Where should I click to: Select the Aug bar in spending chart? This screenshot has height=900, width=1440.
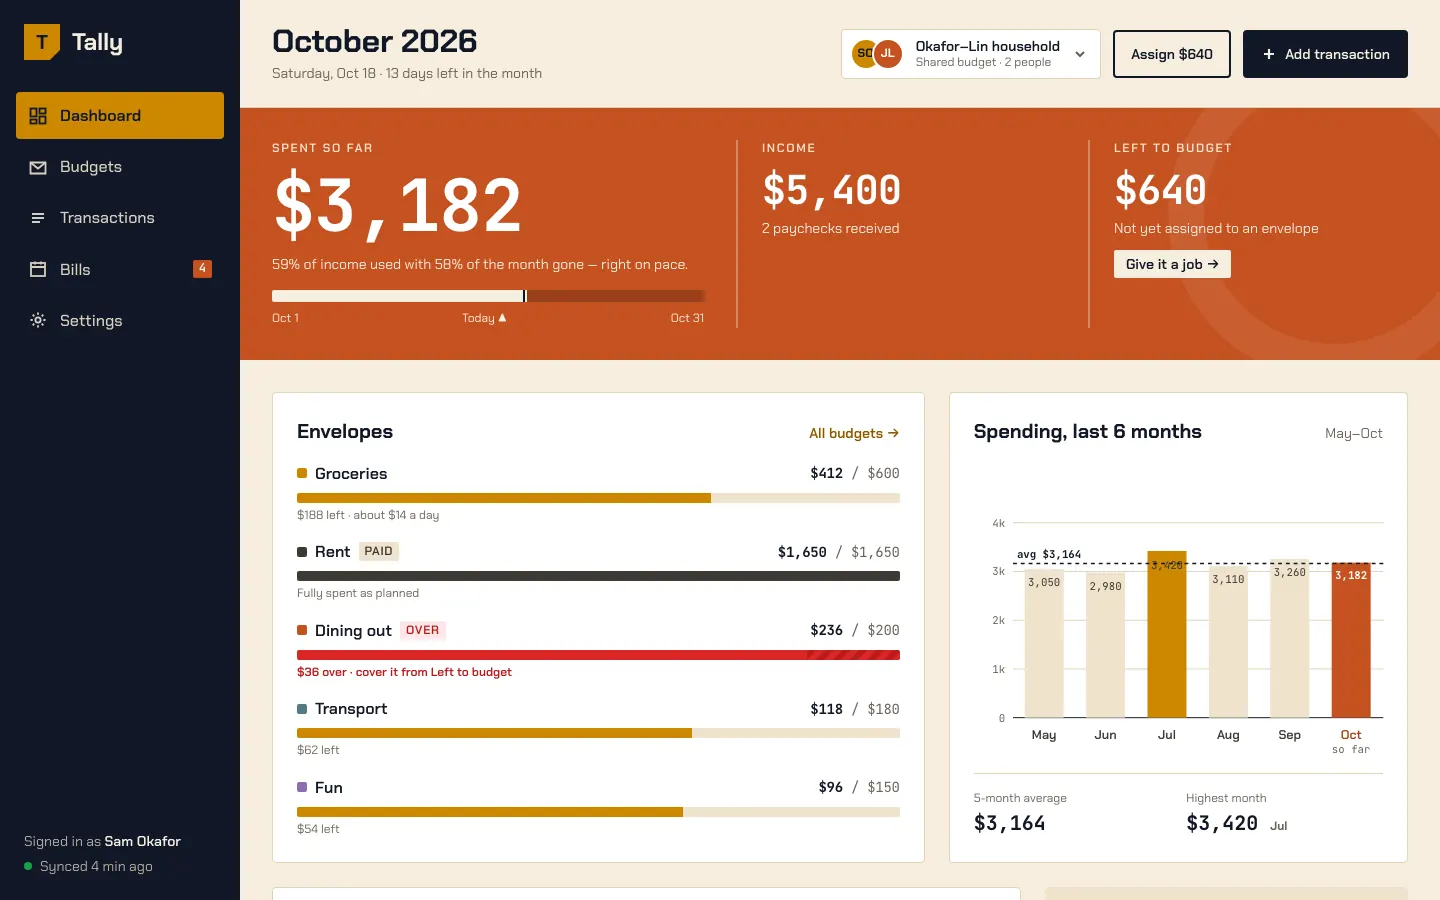click(x=1228, y=642)
